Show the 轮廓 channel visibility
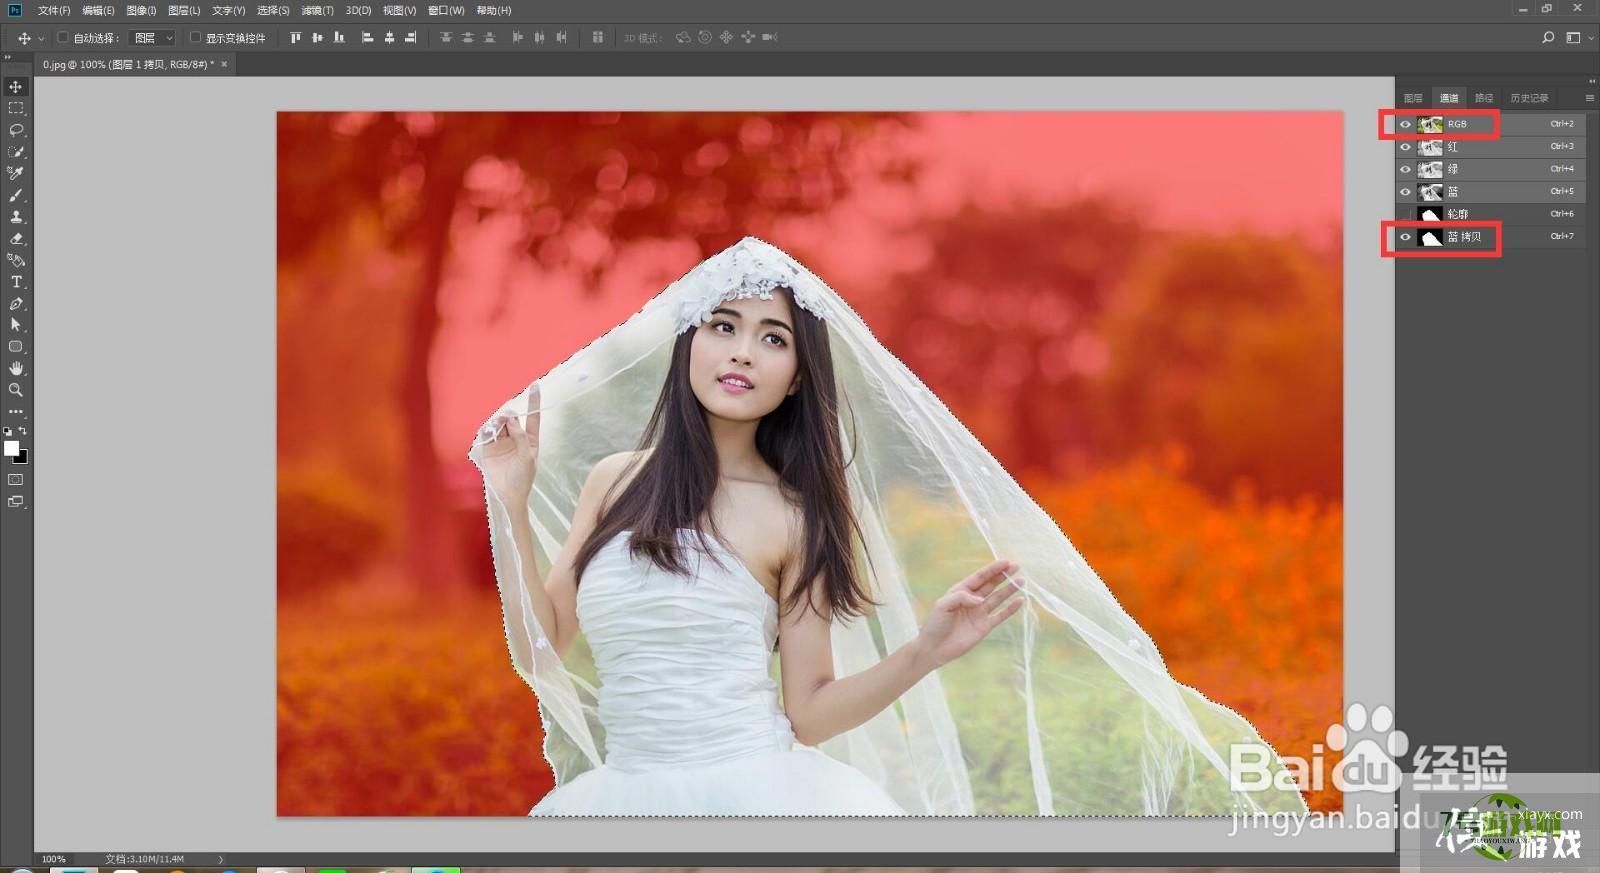Image resolution: width=1600 pixels, height=873 pixels. [x=1405, y=214]
